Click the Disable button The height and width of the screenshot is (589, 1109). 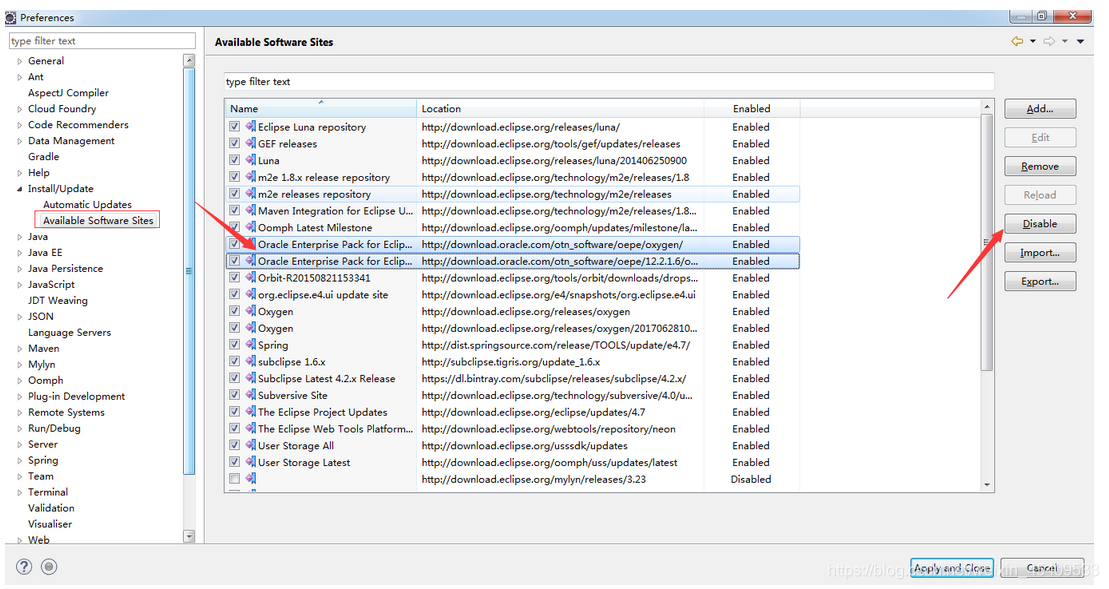pos(1040,223)
